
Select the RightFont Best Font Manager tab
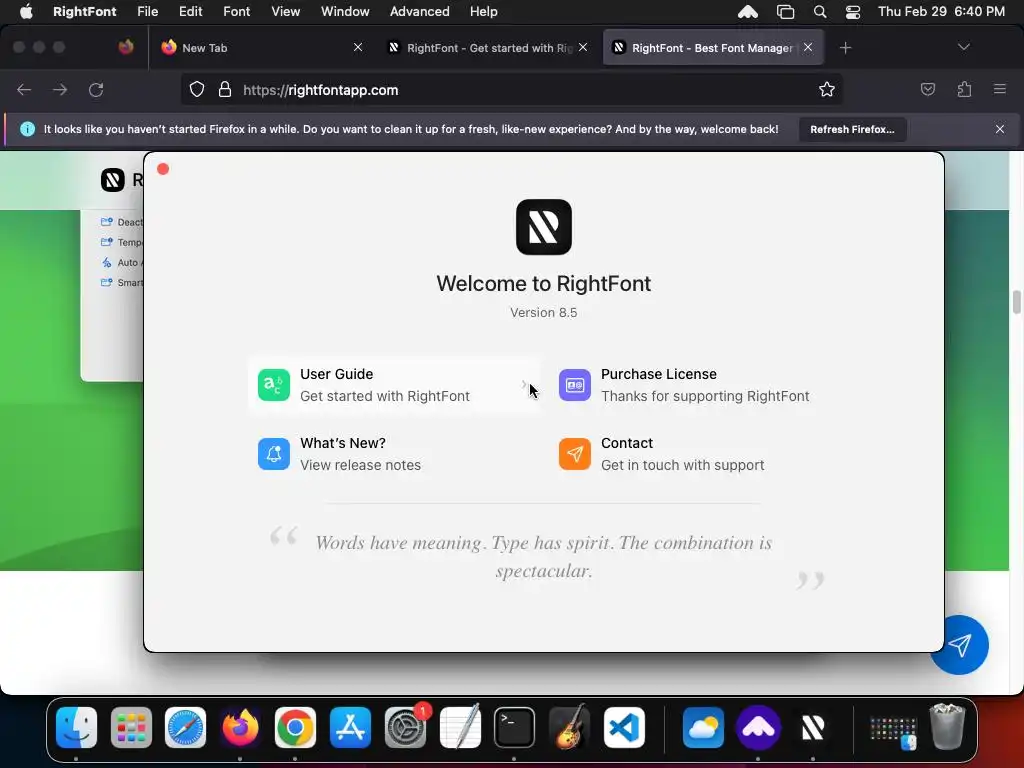[713, 48]
